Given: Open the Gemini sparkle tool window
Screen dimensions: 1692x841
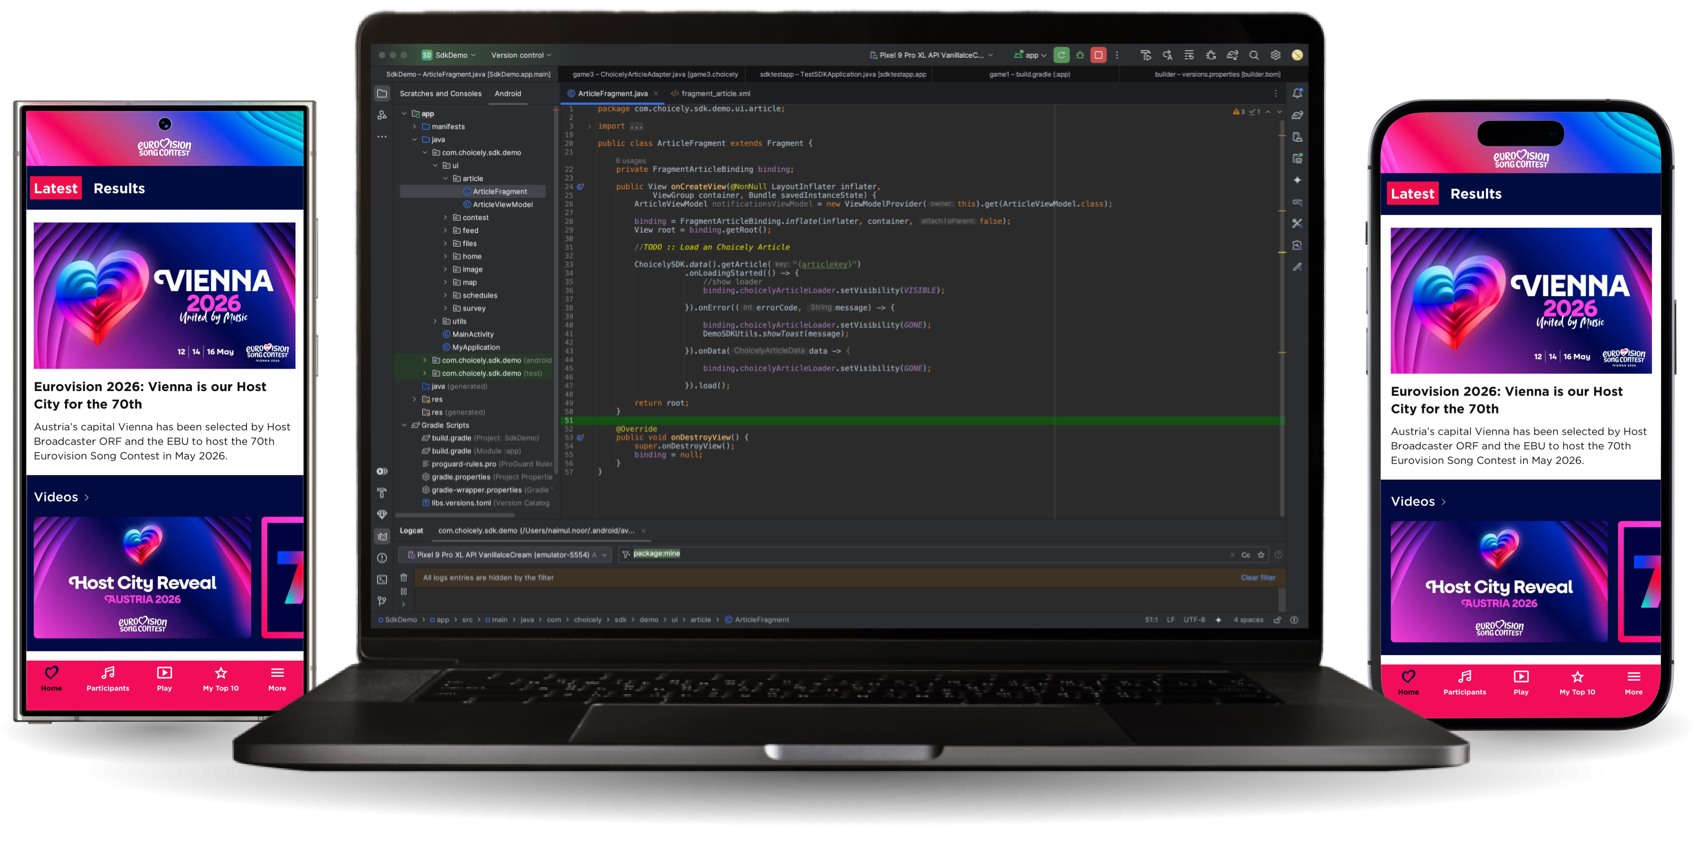Looking at the screenshot, I should [1297, 180].
